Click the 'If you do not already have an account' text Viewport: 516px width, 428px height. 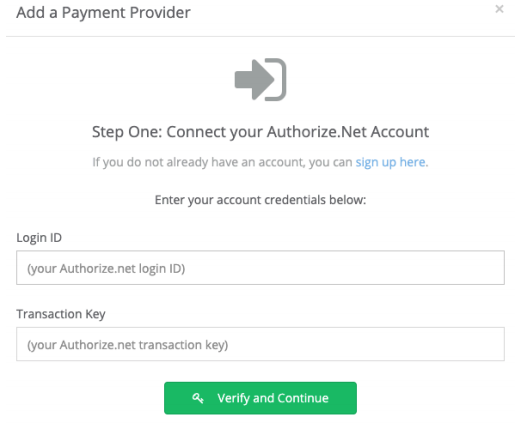222,162
